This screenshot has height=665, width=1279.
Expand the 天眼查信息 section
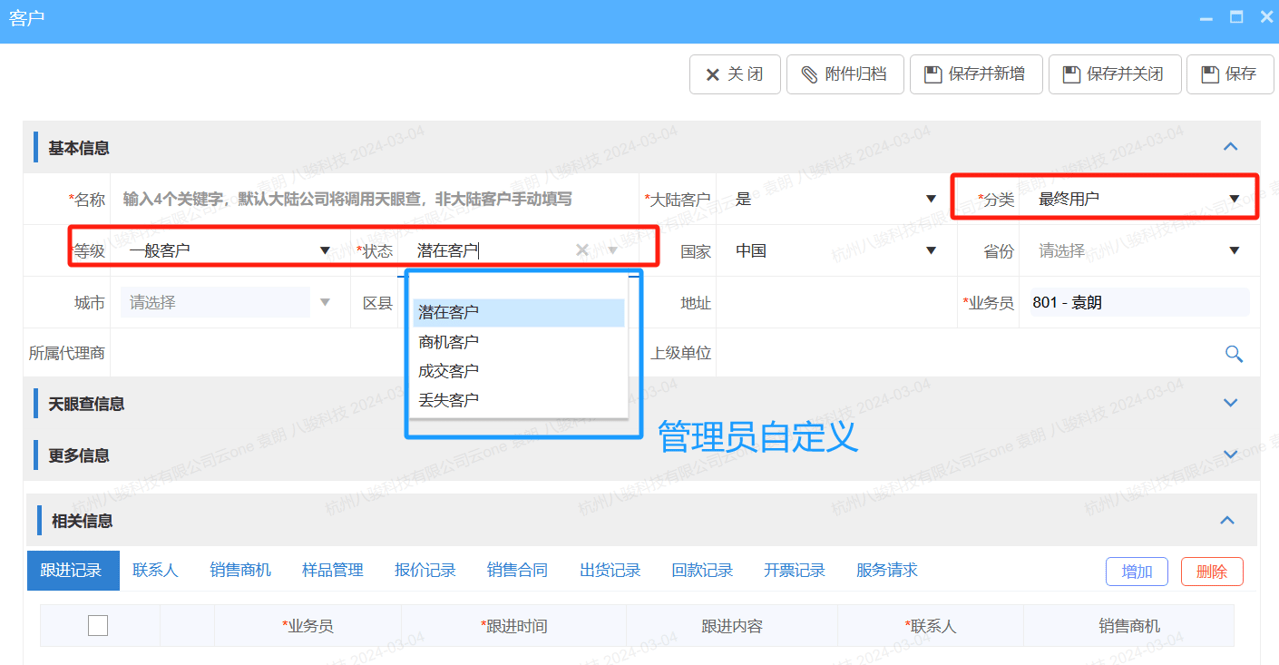(1230, 403)
